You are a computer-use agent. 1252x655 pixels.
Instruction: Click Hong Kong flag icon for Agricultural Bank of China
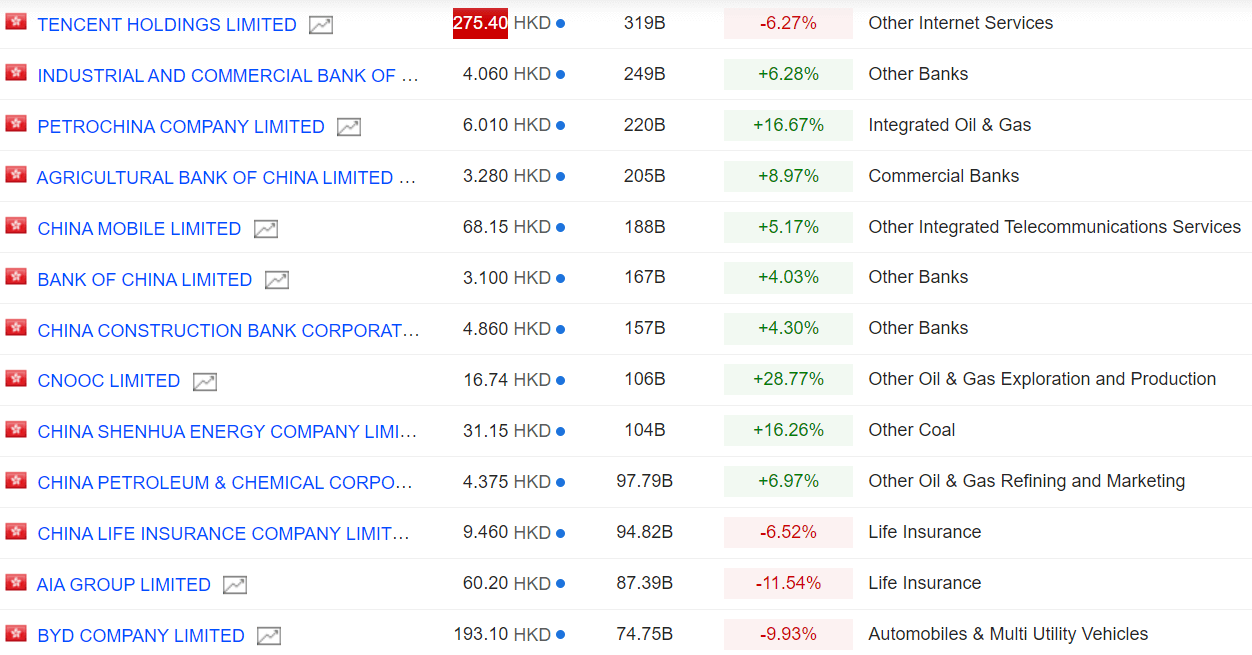pyautogui.click(x=16, y=174)
